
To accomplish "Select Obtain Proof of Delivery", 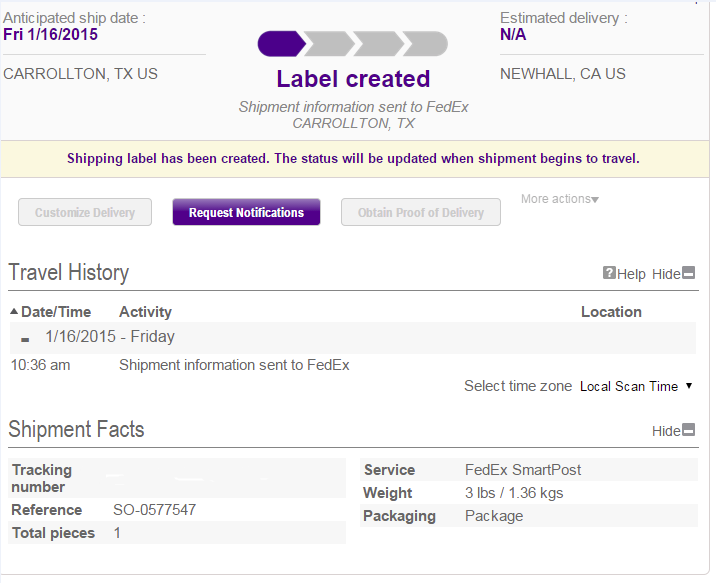I will tap(421, 212).
